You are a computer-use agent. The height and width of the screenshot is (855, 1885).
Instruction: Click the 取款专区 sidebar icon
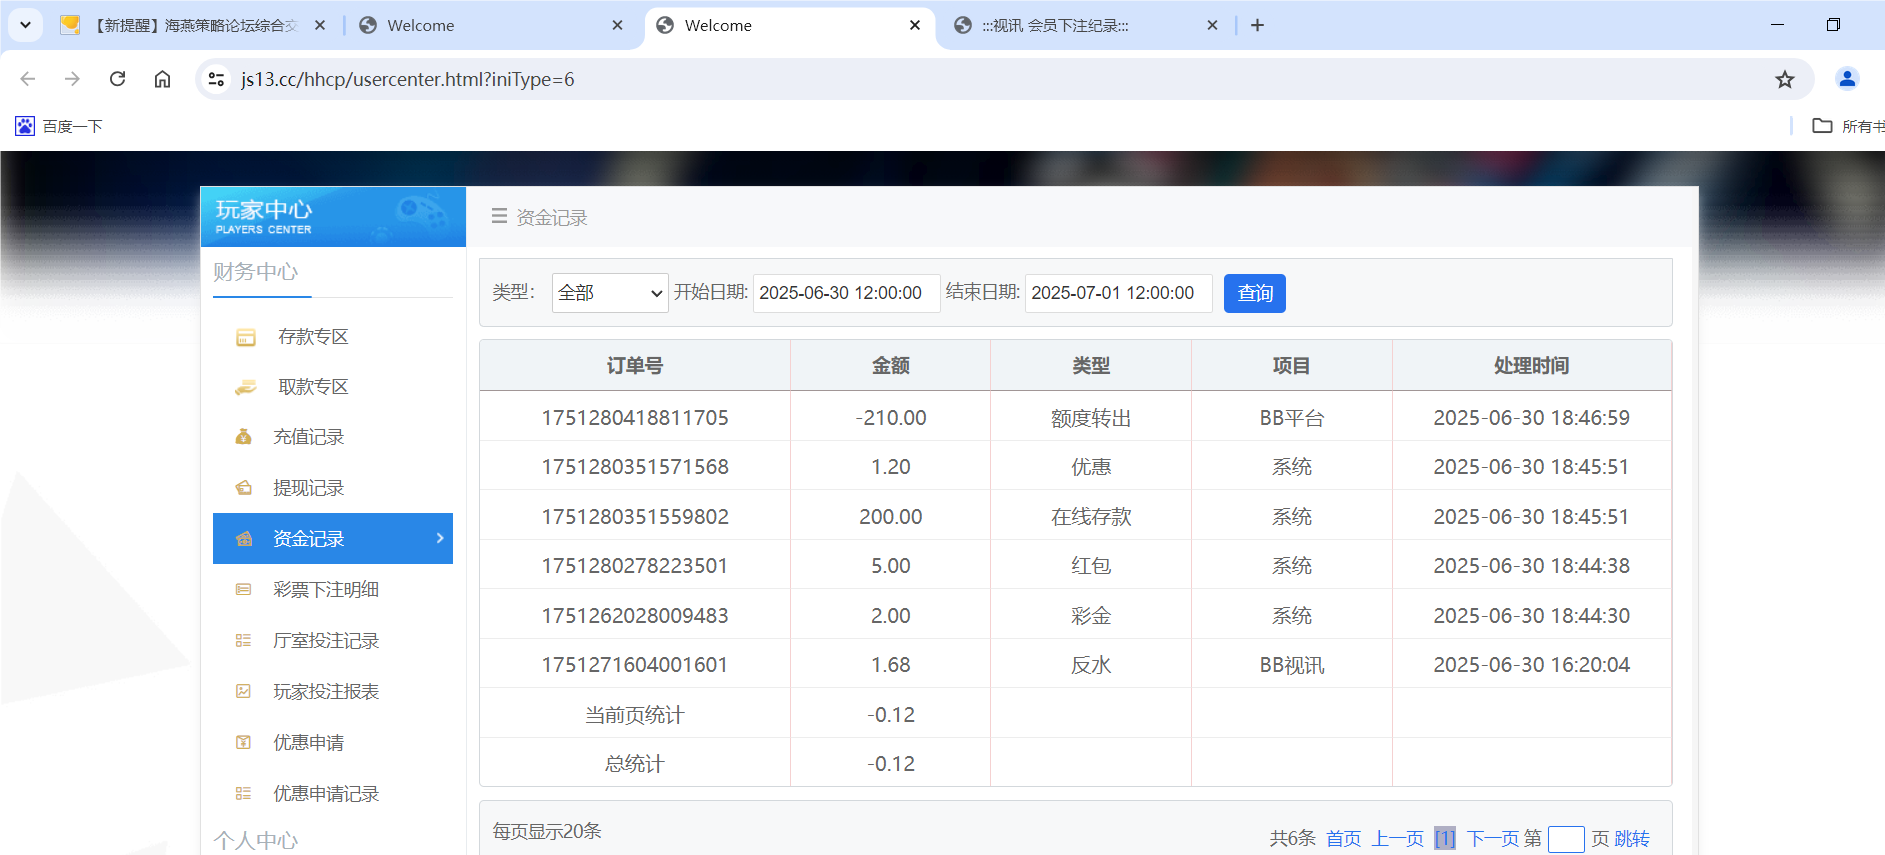click(x=245, y=387)
